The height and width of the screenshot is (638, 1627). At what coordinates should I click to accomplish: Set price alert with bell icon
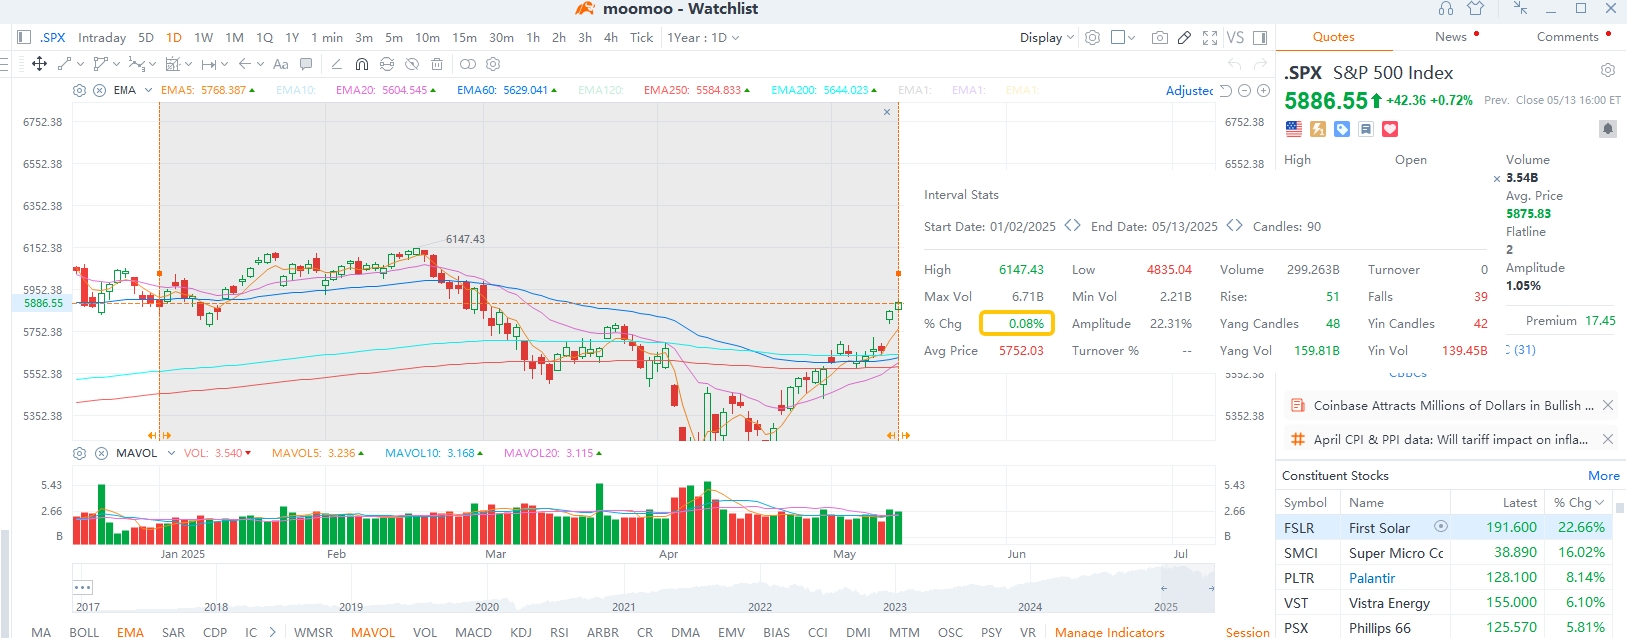point(1608,129)
